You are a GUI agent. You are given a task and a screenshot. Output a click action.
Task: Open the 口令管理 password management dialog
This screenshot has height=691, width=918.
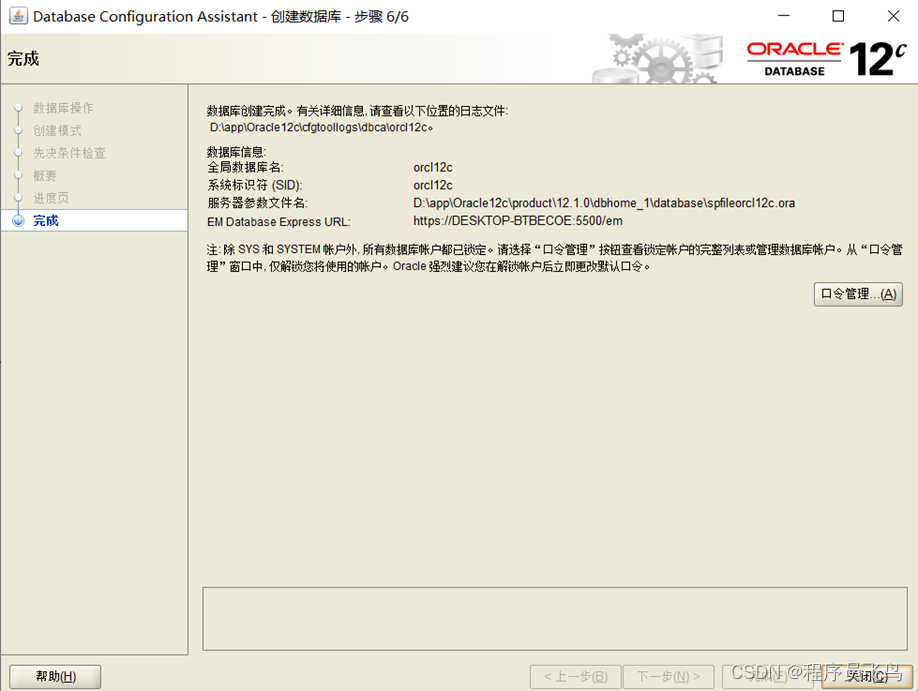click(858, 294)
